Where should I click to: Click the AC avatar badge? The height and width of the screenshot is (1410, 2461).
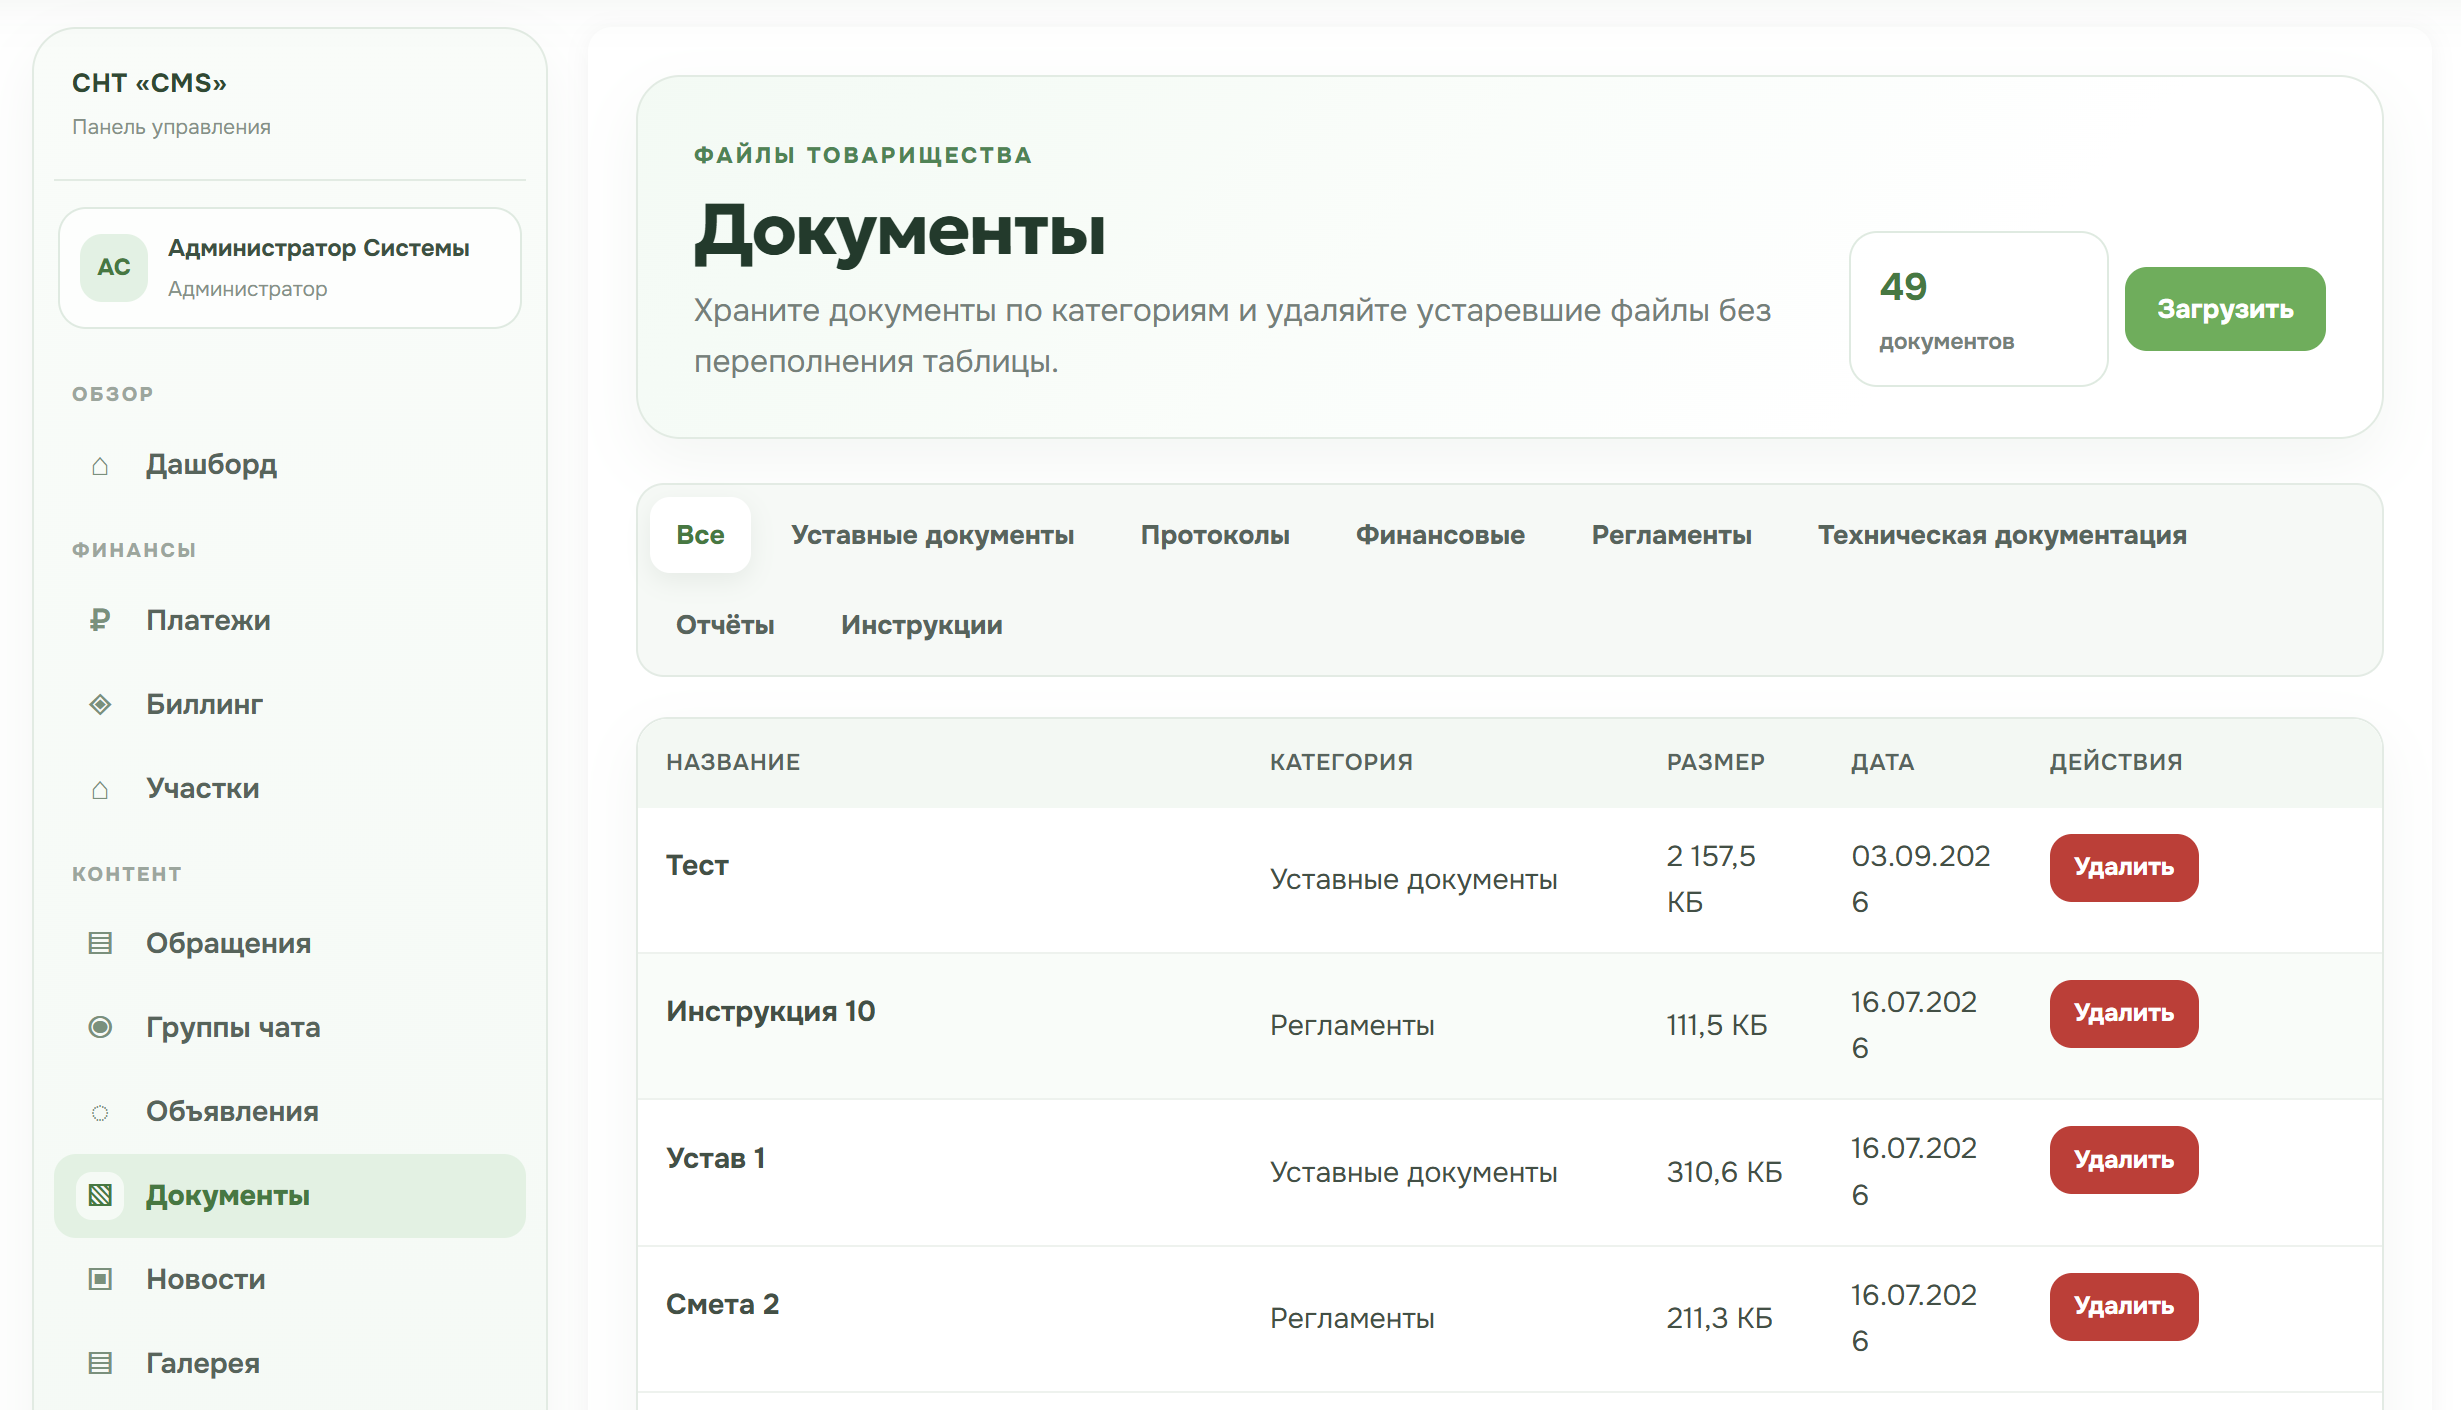(x=114, y=268)
